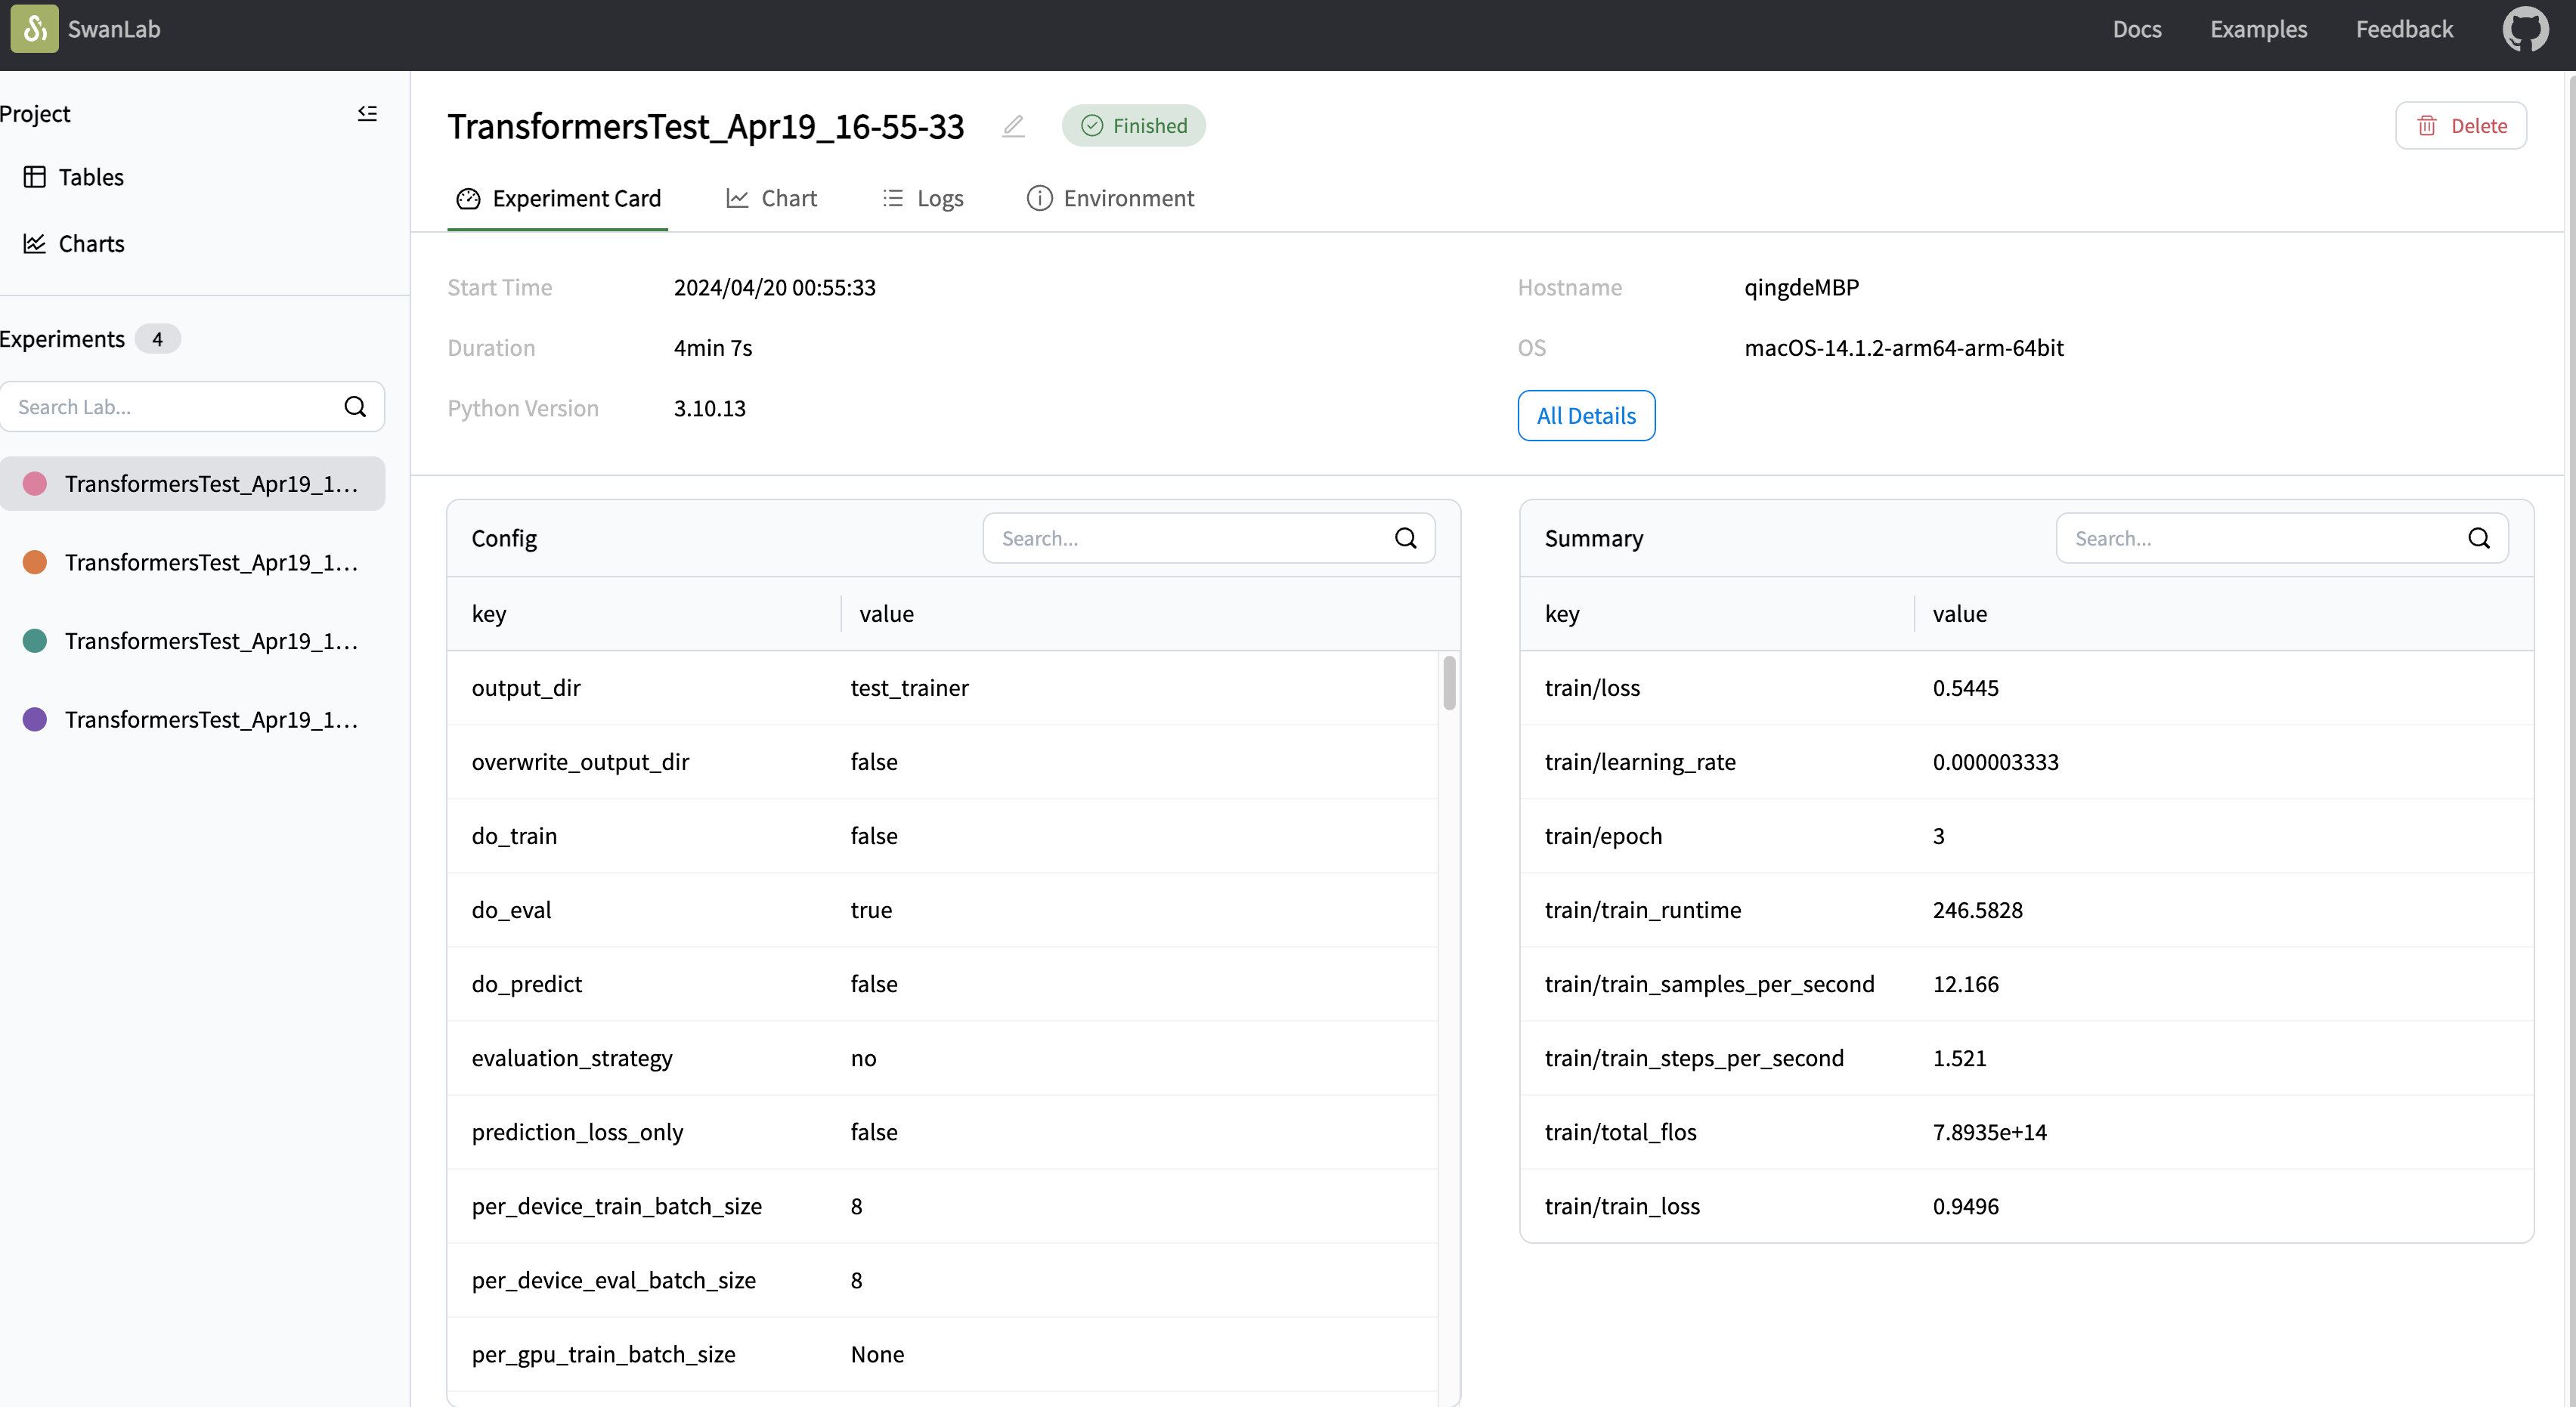2576x1407 pixels.
Task: Click the Hostname value qingdeMBP
Action: point(1801,288)
